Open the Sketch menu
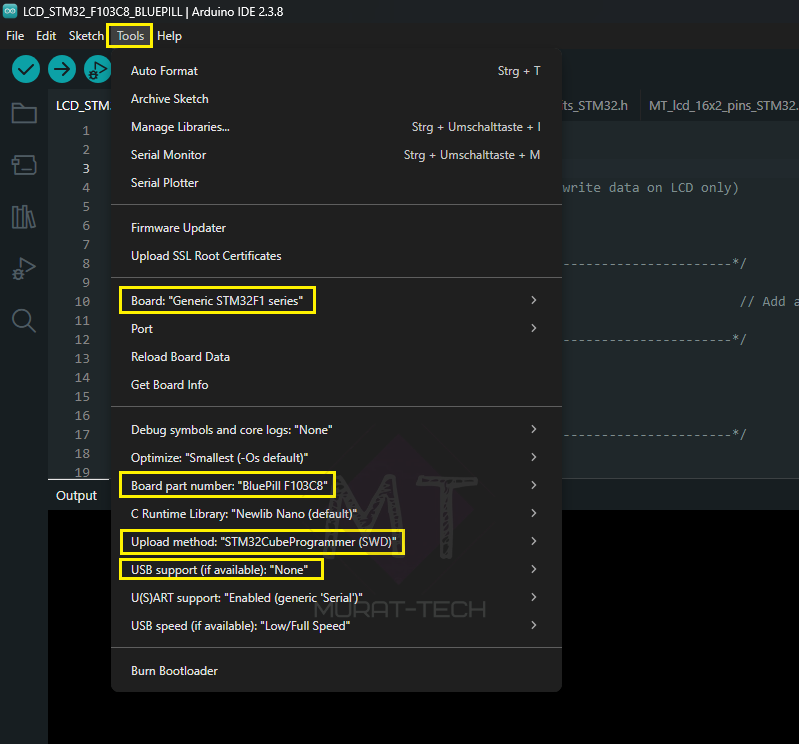 pyautogui.click(x=86, y=36)
